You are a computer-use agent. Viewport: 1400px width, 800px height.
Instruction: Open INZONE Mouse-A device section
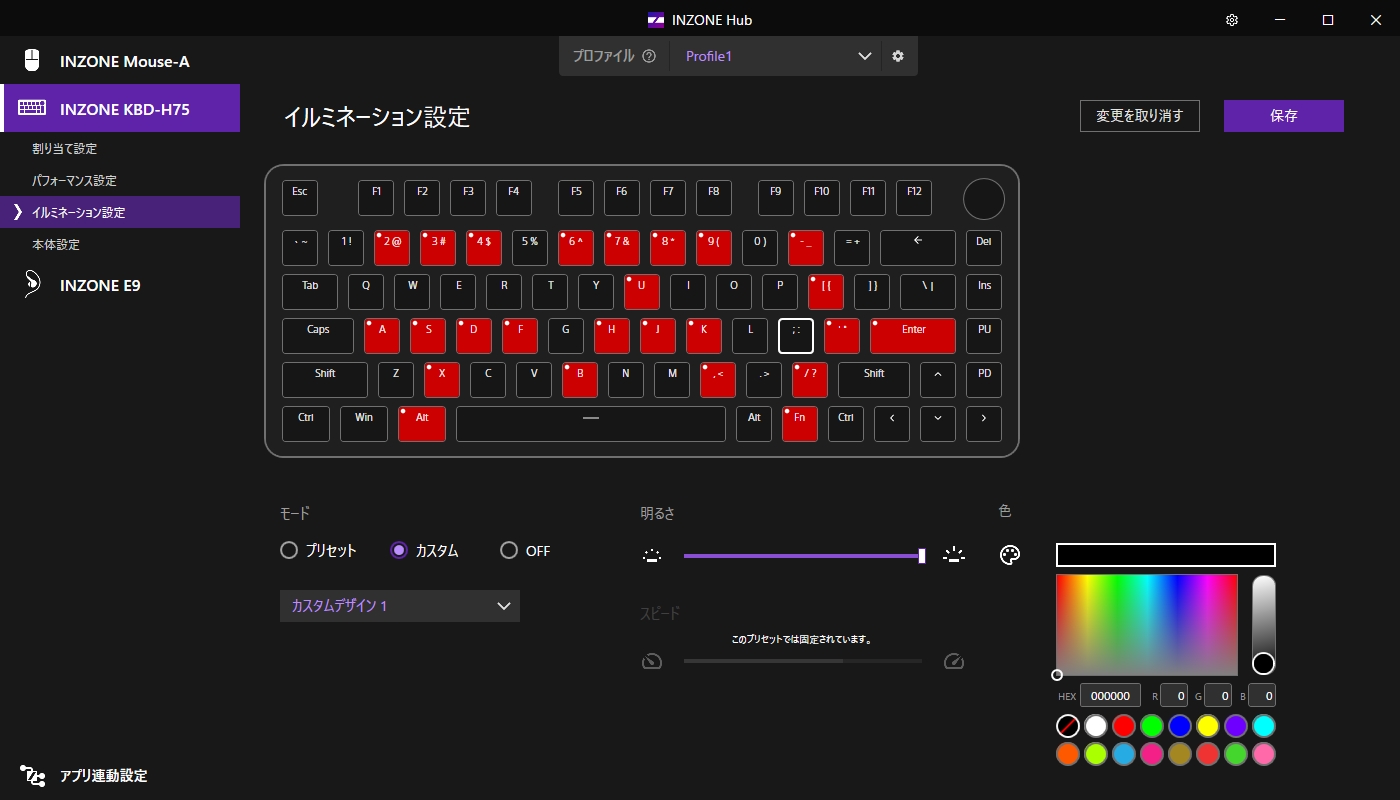pos(120,61)
